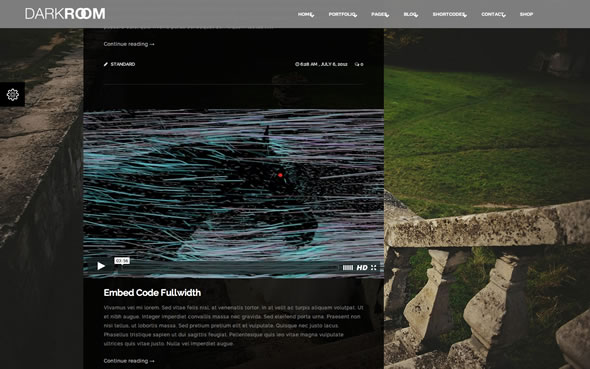Screen dimensions: 590x369
Task: Follow the top Continue reading link
Action: 129,44
